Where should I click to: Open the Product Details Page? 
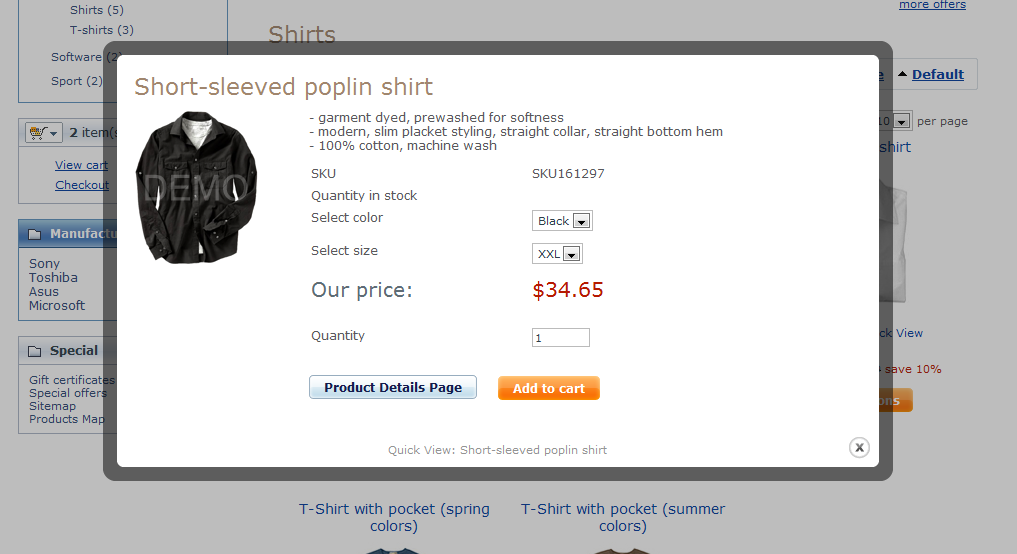coord(393,387)
